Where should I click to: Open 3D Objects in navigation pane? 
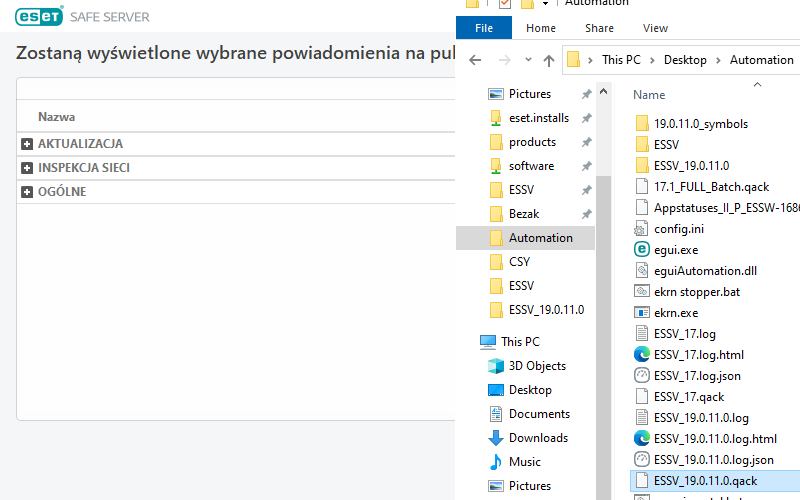537,366
